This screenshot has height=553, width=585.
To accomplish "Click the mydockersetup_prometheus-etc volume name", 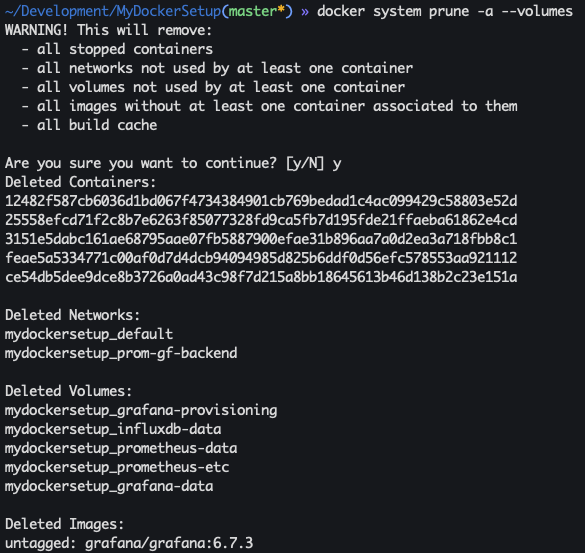I will point(117,467).
